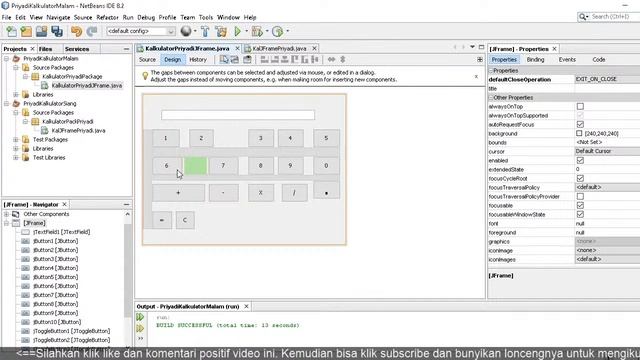Click the New File toolbar icon
Viewport: 640px width, 360px height.
tap(11, 31)
